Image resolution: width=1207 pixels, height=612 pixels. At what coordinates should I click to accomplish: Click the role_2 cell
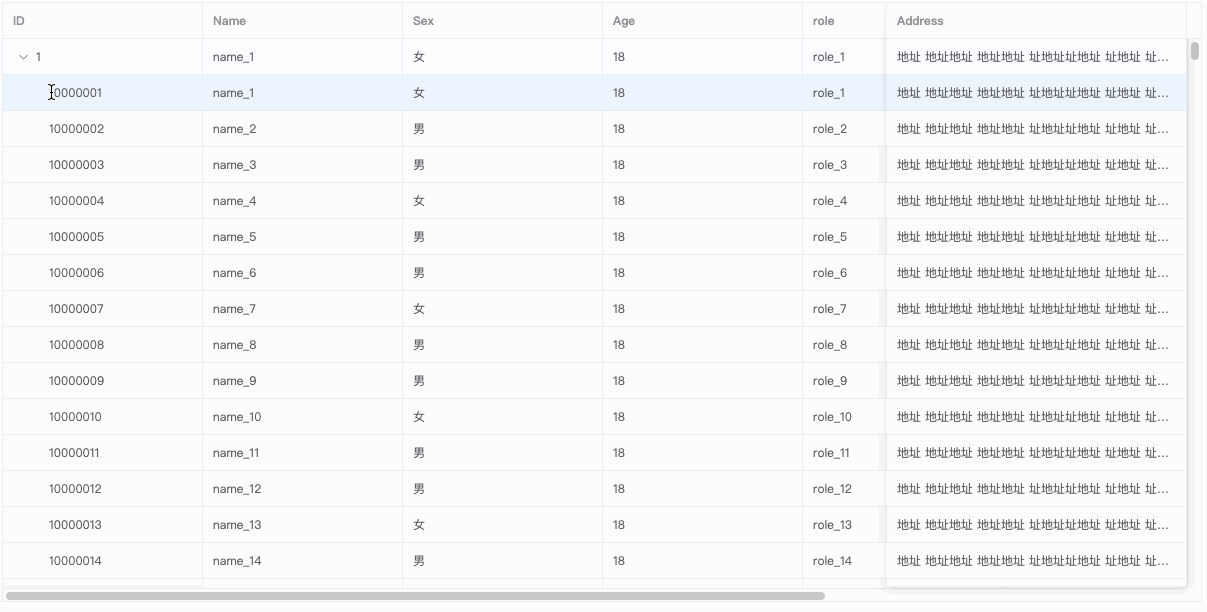click(844, 129)
